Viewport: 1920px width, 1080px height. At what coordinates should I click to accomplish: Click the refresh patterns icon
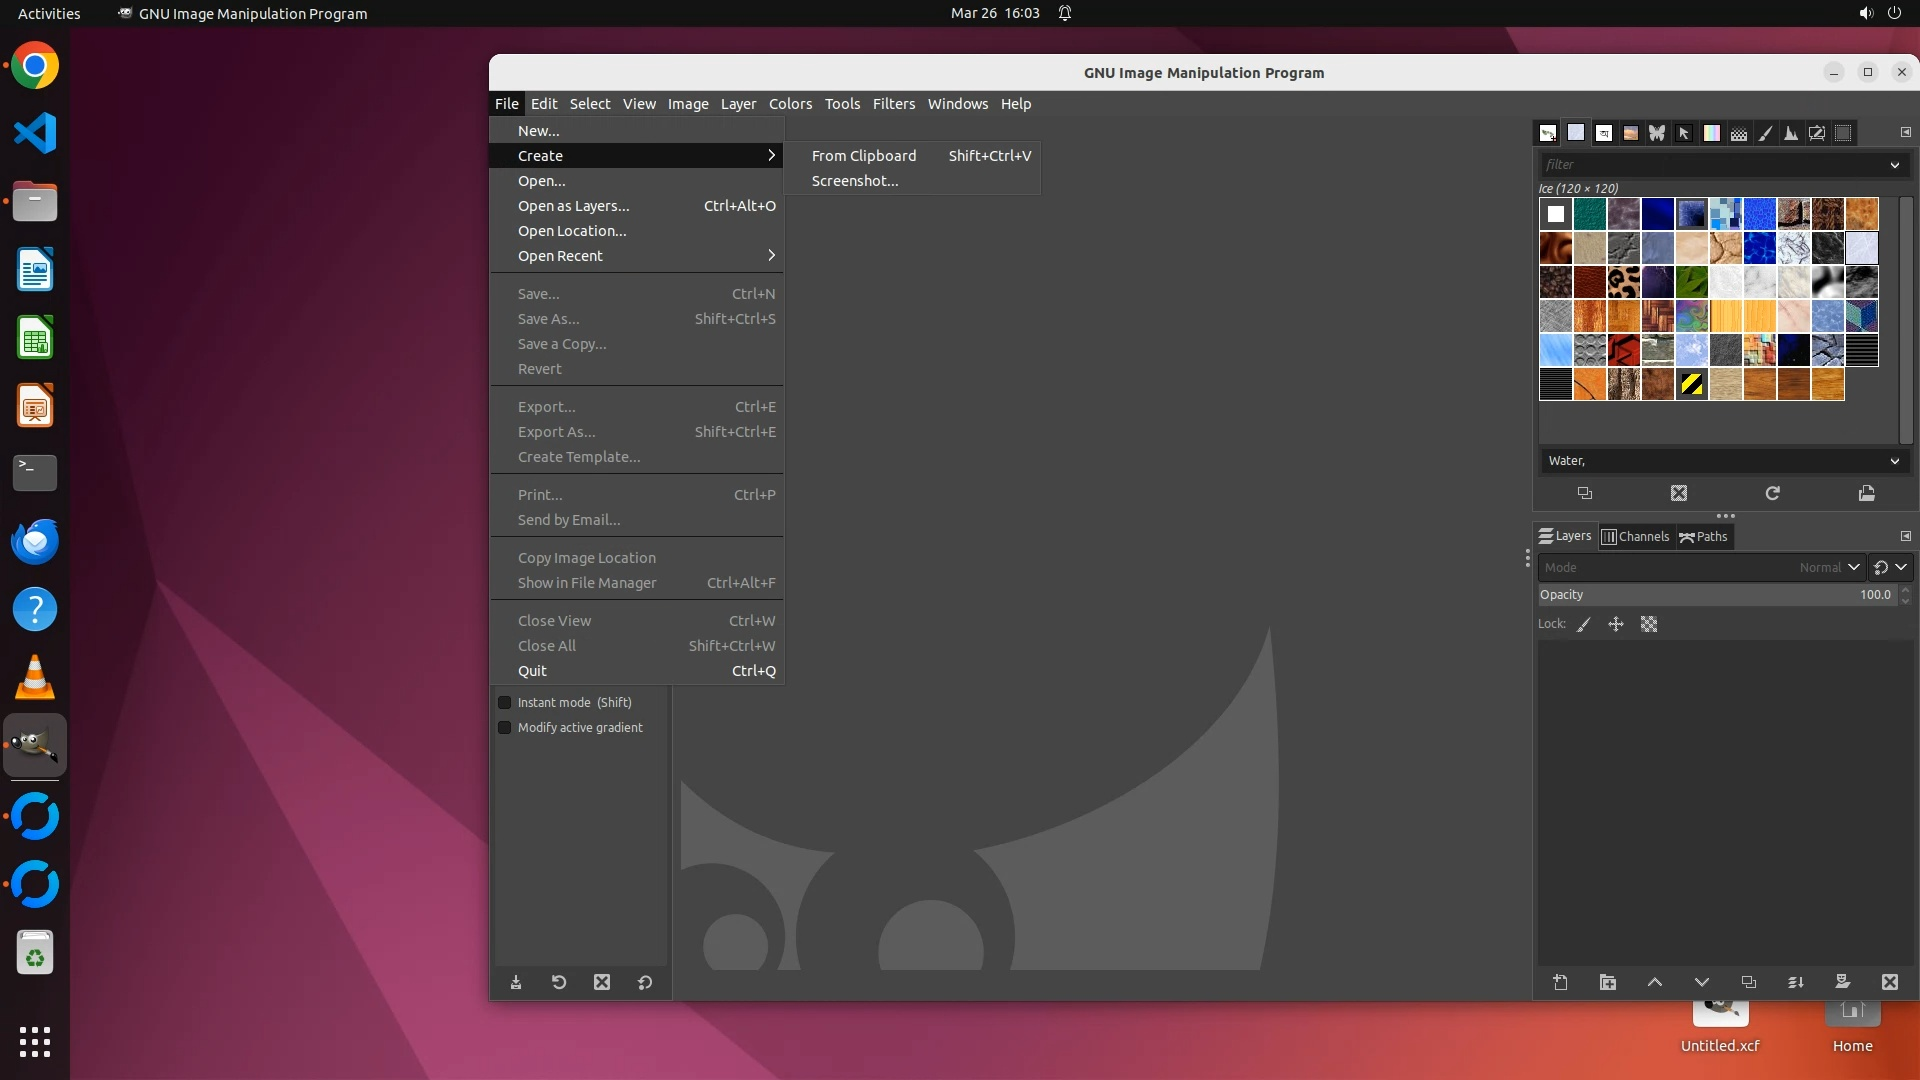1772,493
